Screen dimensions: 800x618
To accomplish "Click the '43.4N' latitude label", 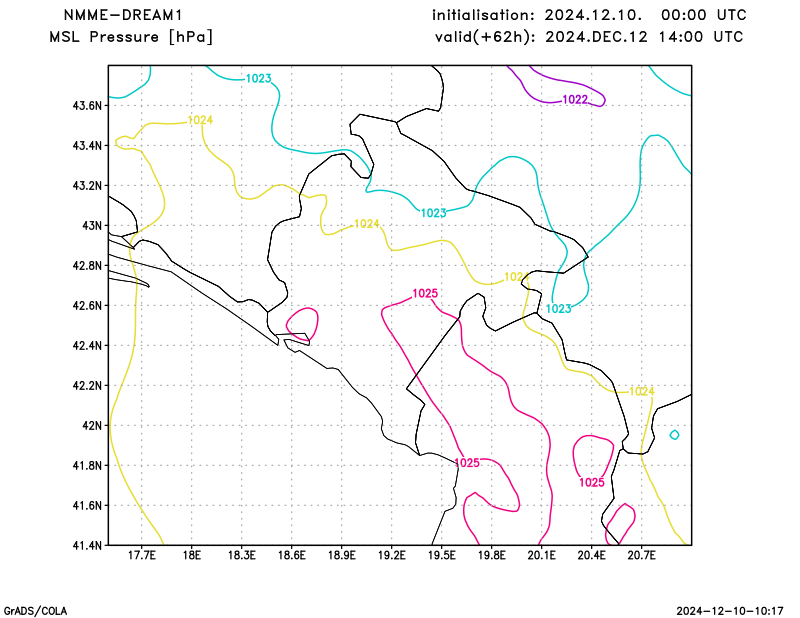I will pos(87,146).
